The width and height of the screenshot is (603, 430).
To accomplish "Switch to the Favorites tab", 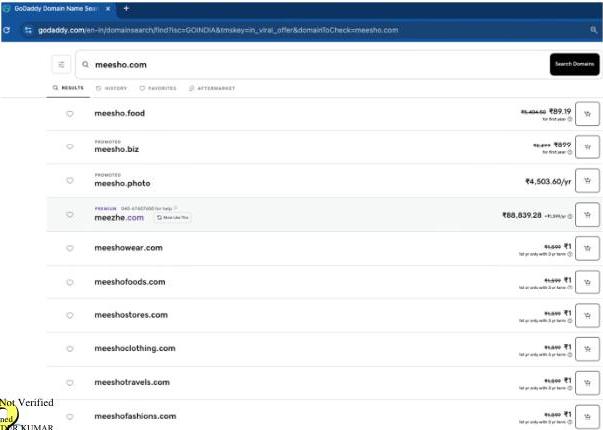I will click(158, 88).
